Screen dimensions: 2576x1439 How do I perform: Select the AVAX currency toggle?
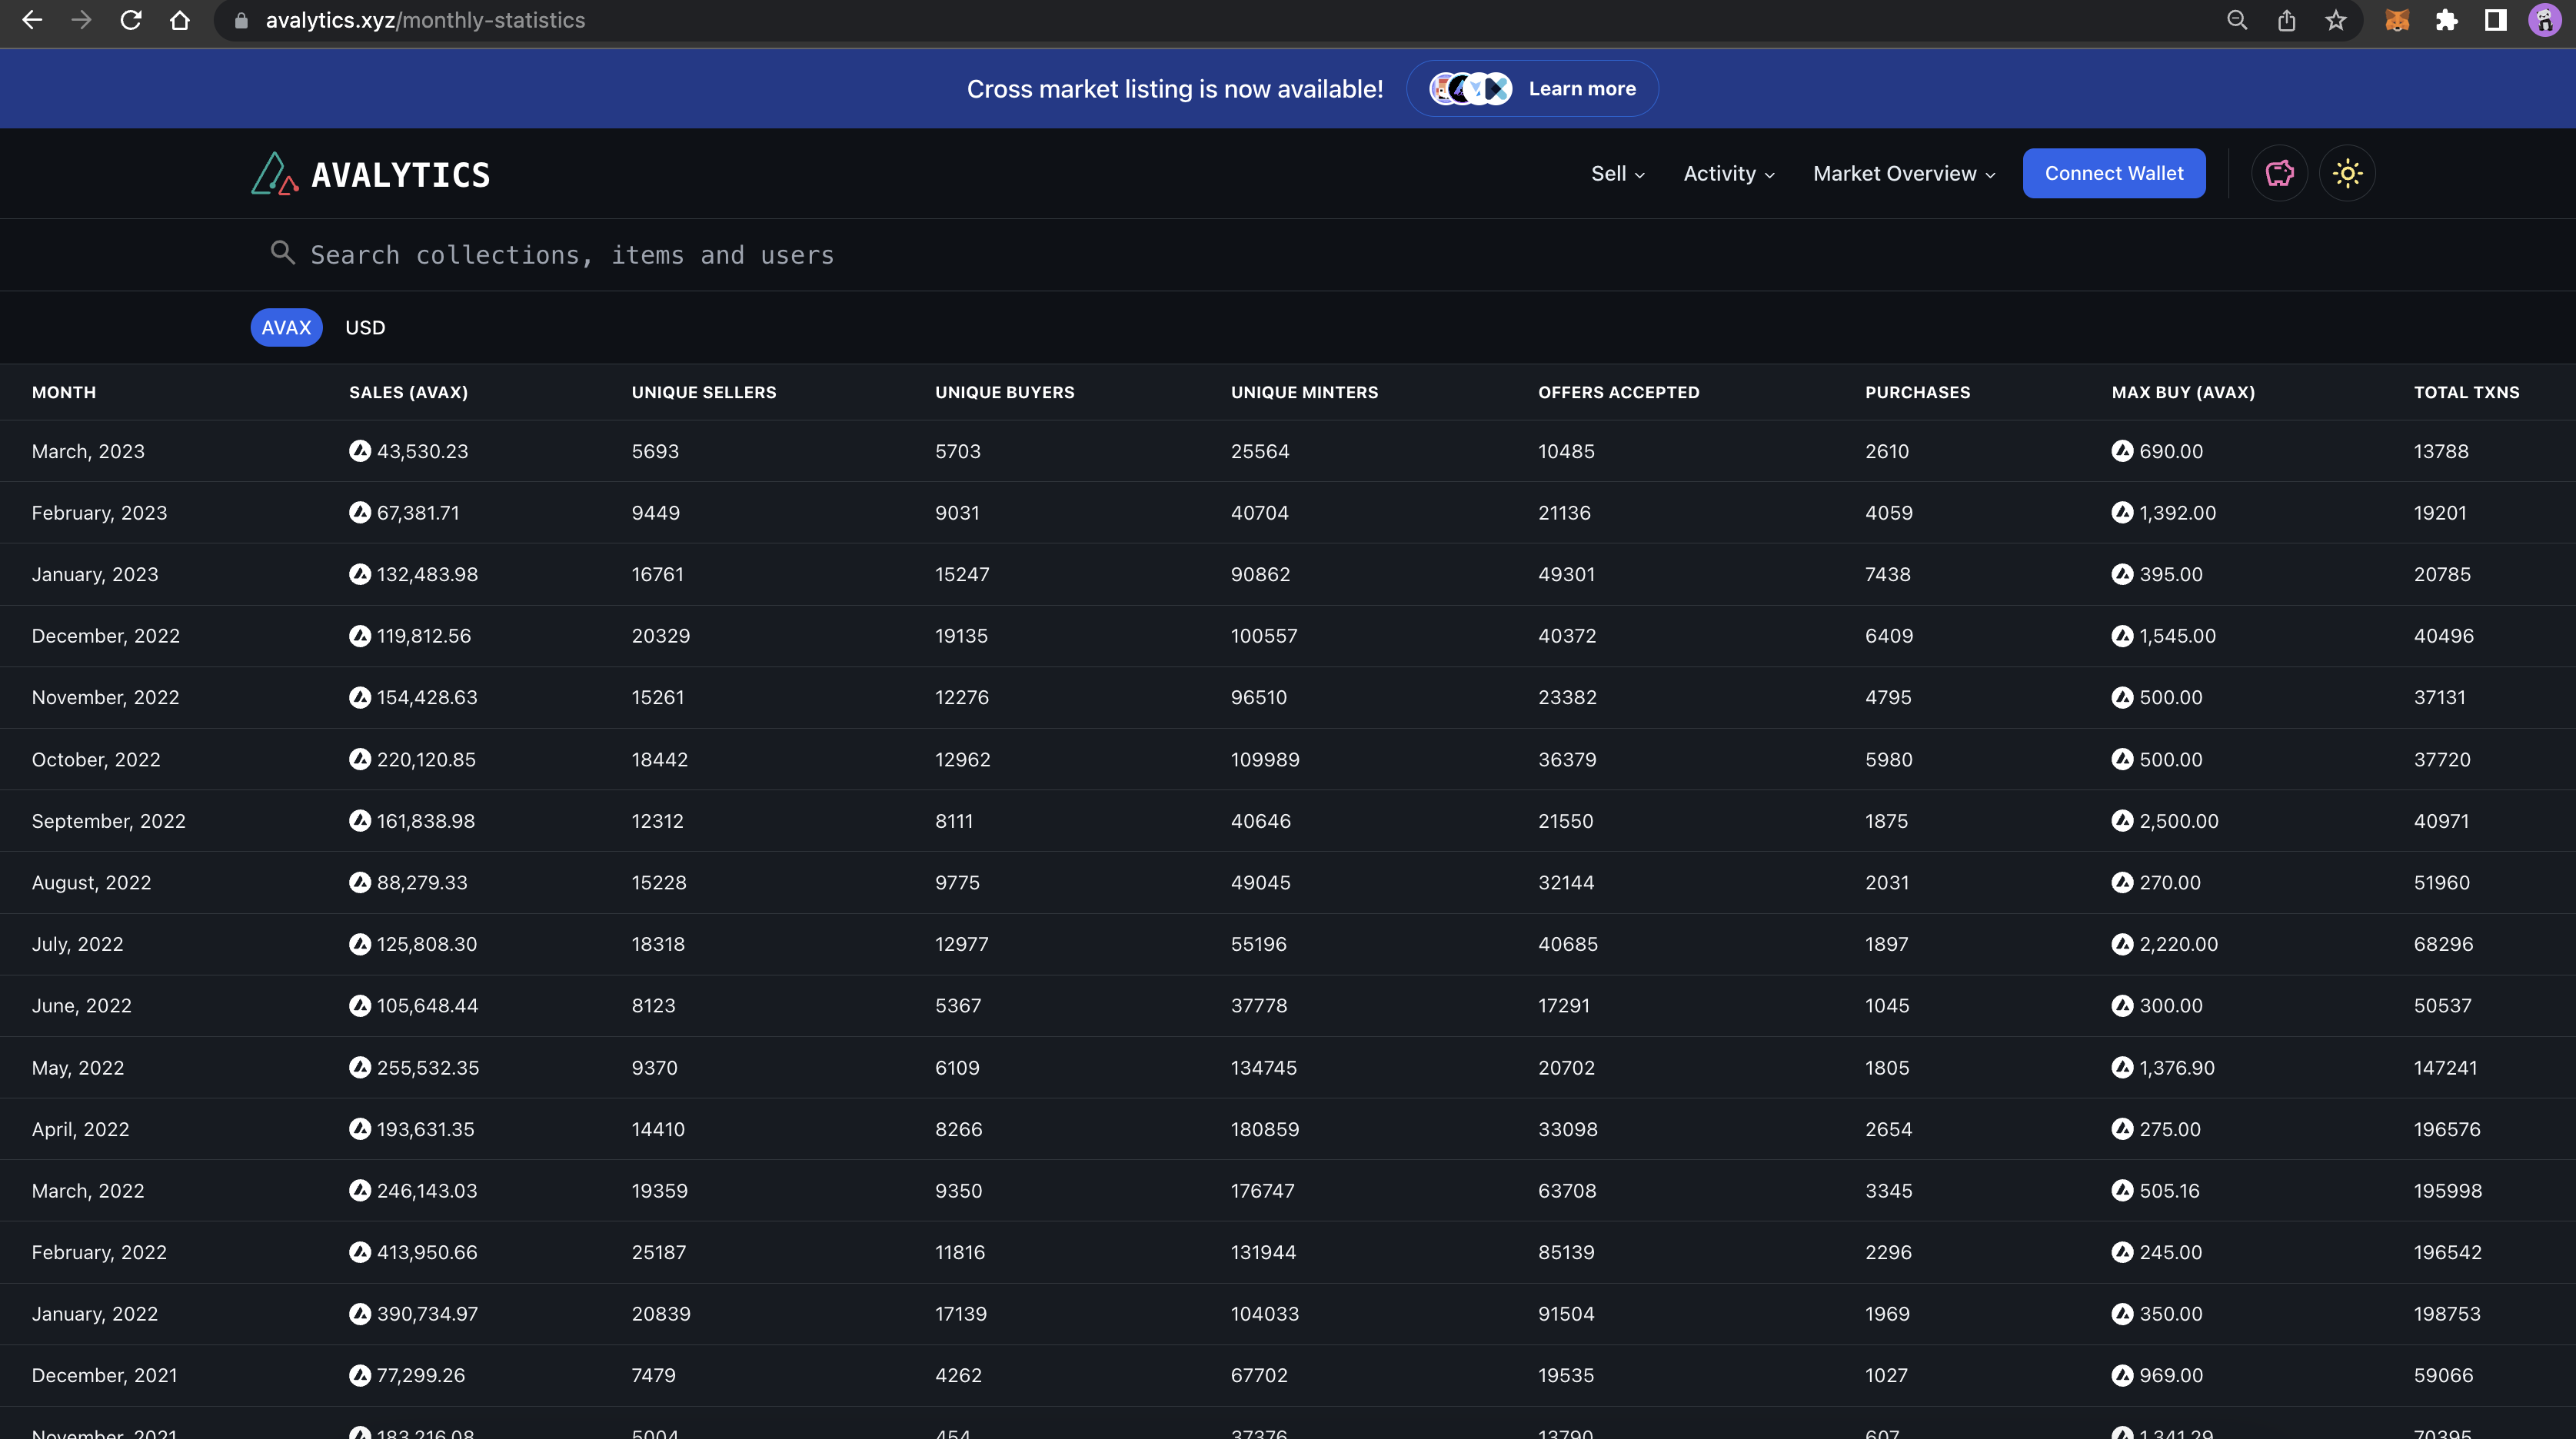[286, 328]
